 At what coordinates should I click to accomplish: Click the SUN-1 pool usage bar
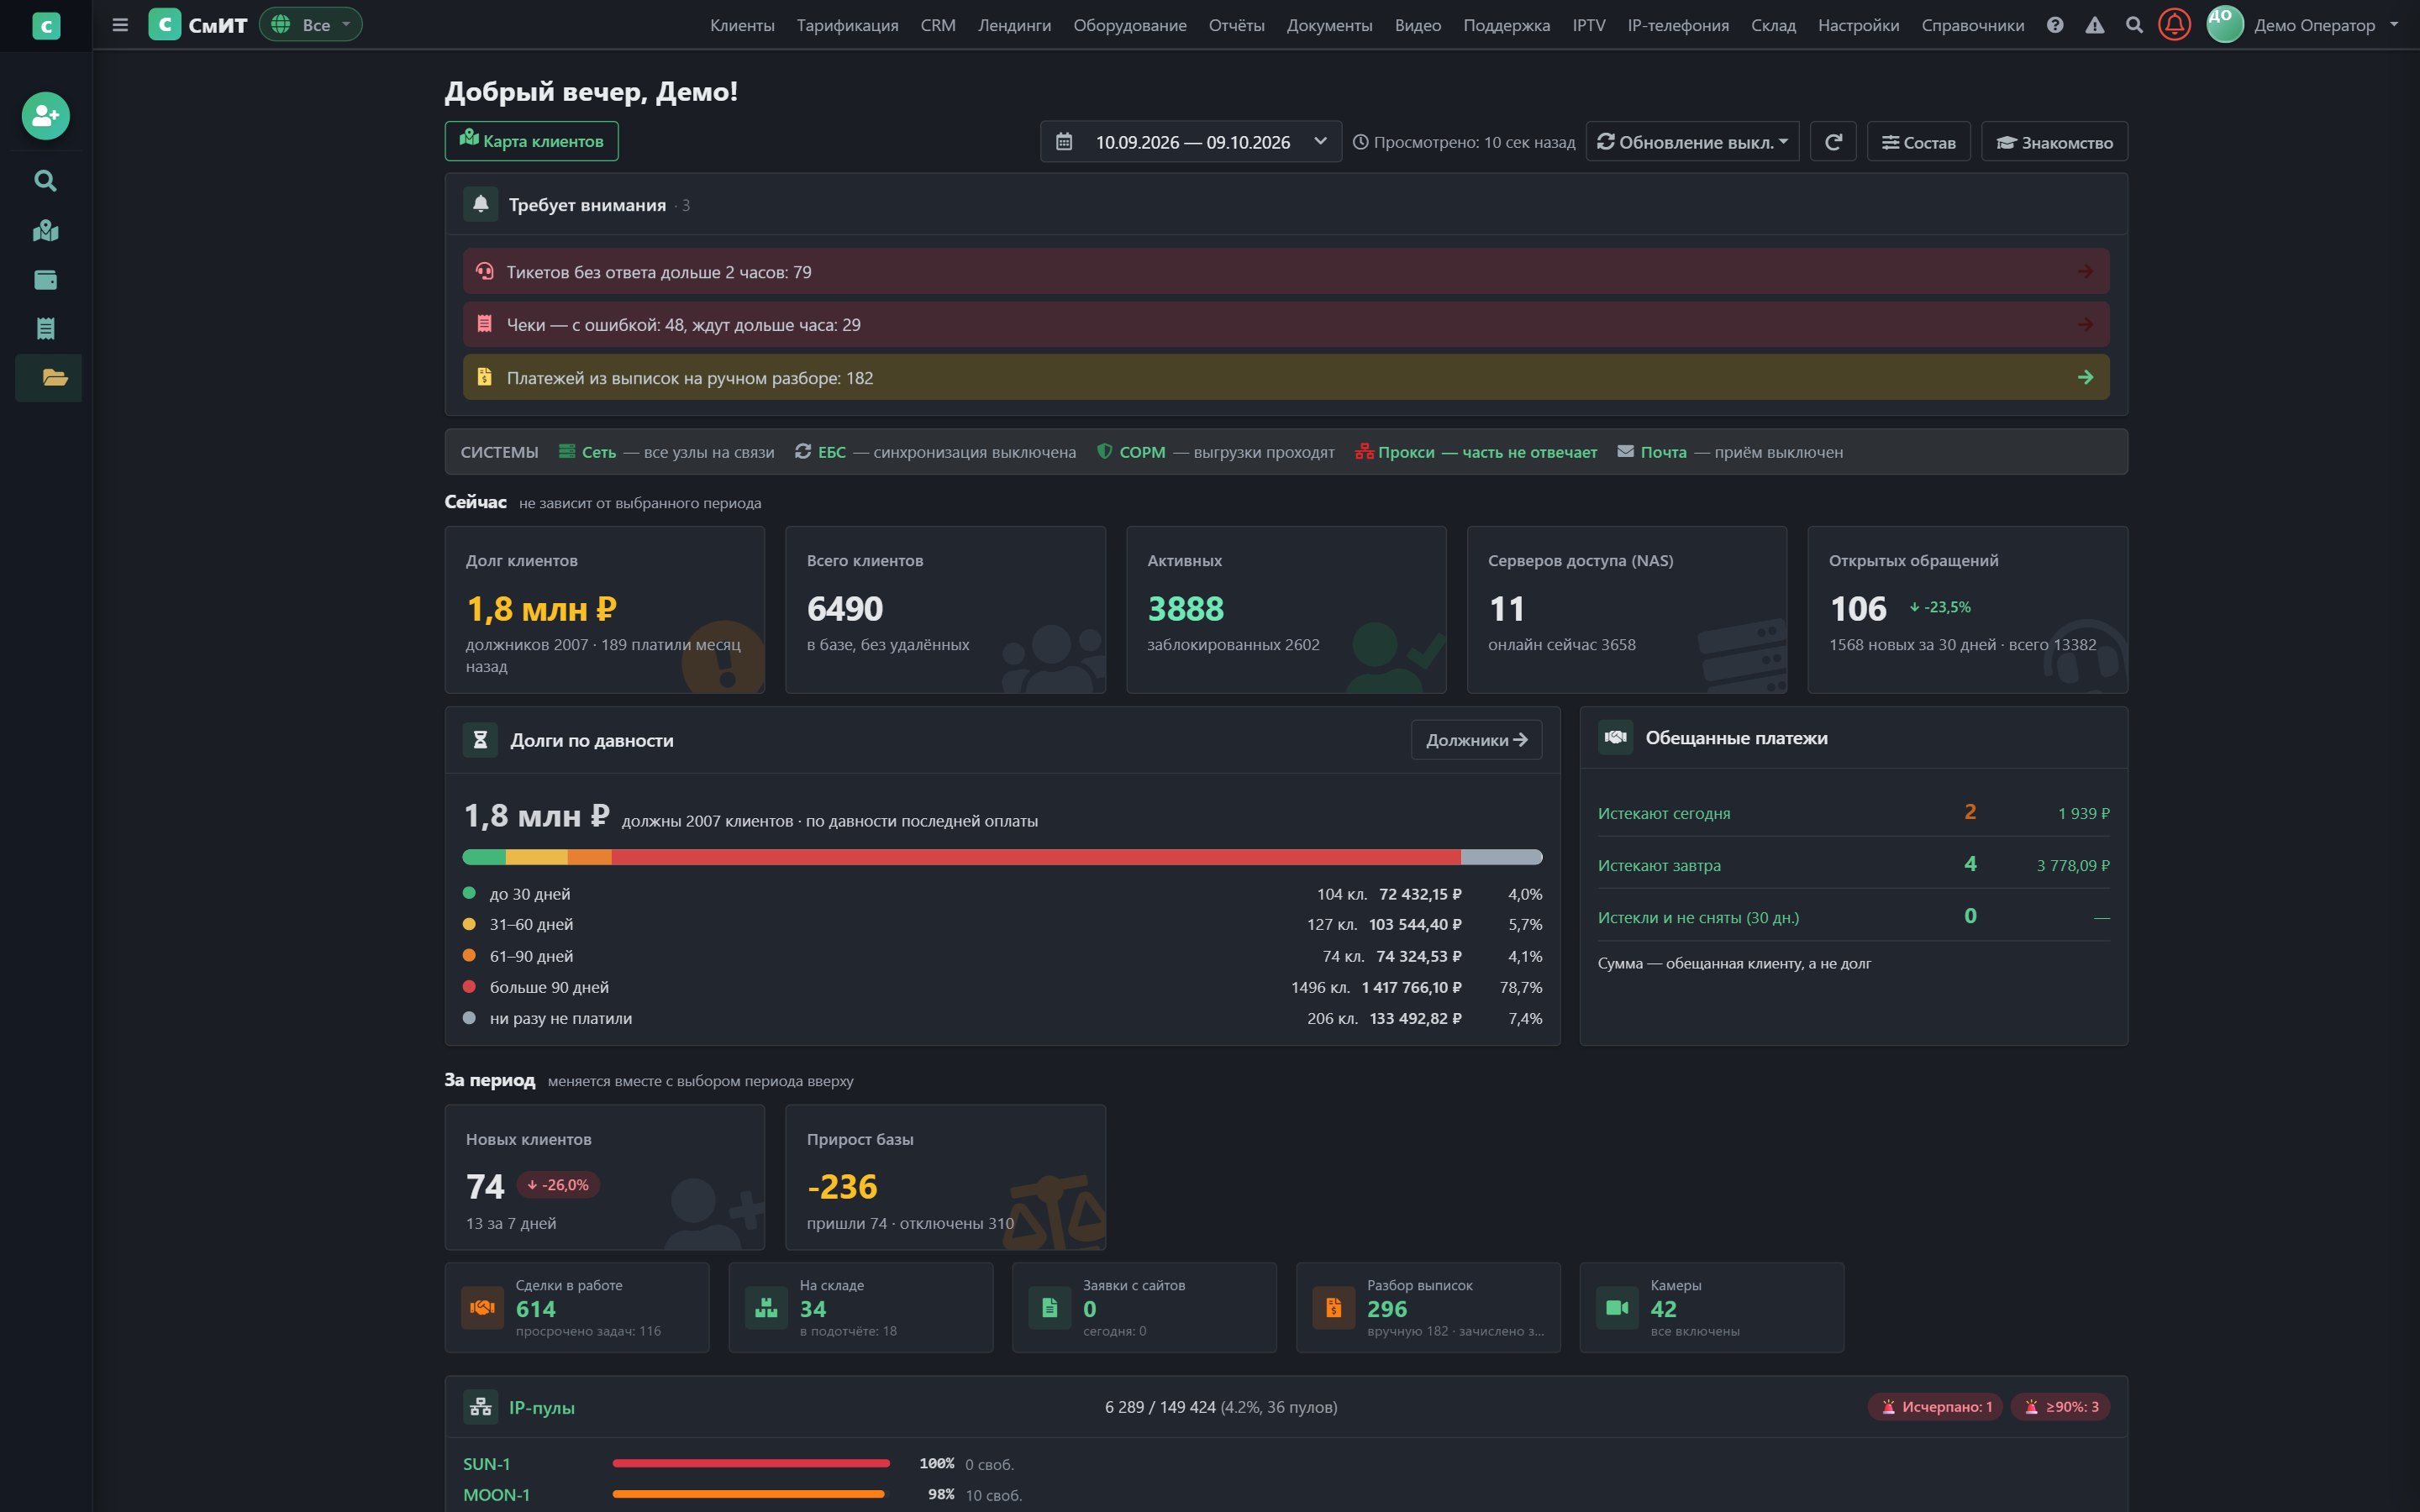(x=751, y=1463)
